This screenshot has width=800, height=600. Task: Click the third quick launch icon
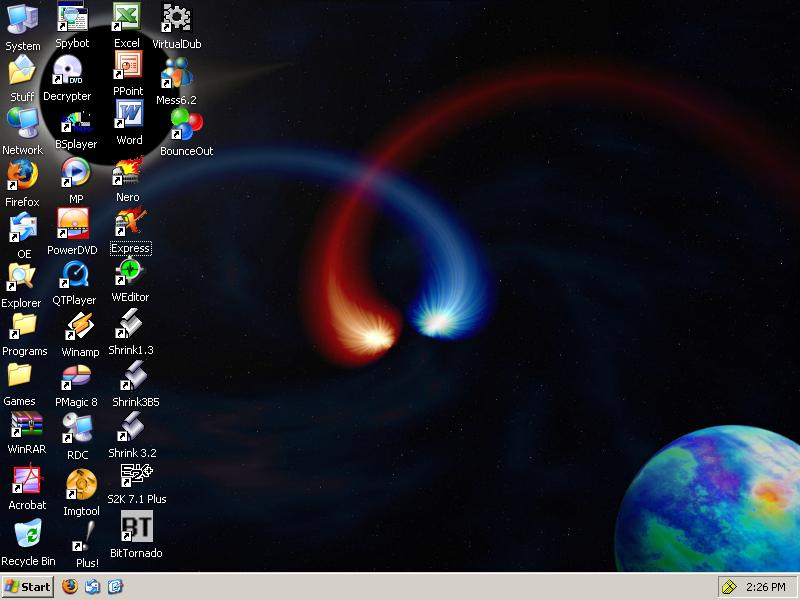[x=115, y=587]
